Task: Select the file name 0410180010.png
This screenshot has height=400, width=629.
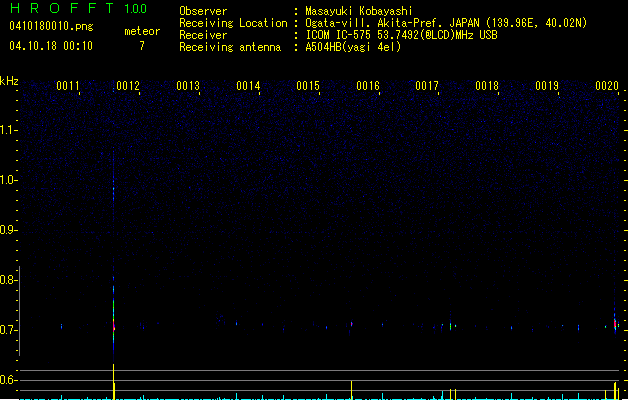Action: [51, 26]
